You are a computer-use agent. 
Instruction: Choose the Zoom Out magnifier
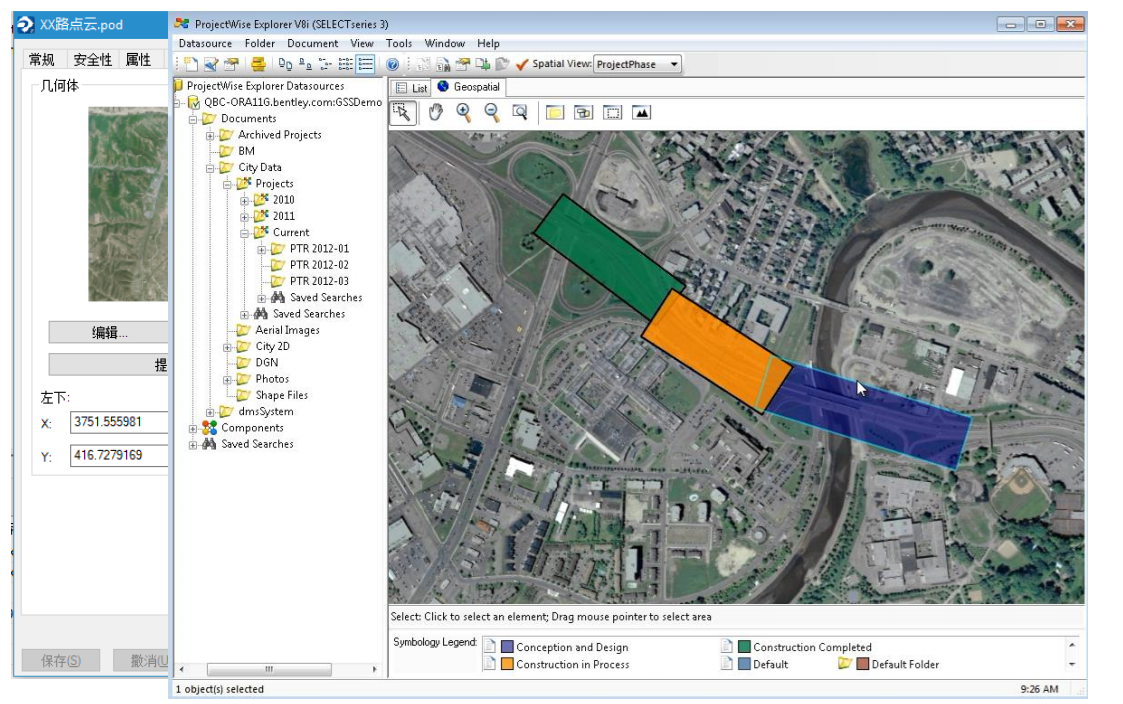(492, 112)
